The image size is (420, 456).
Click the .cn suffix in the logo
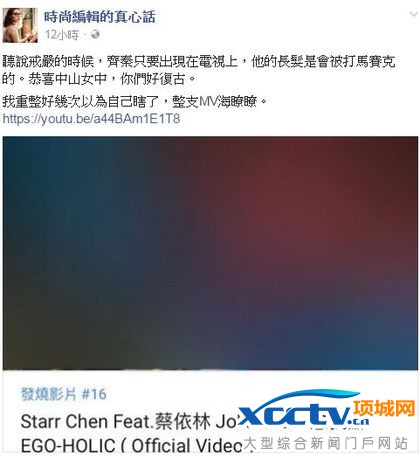360,422
